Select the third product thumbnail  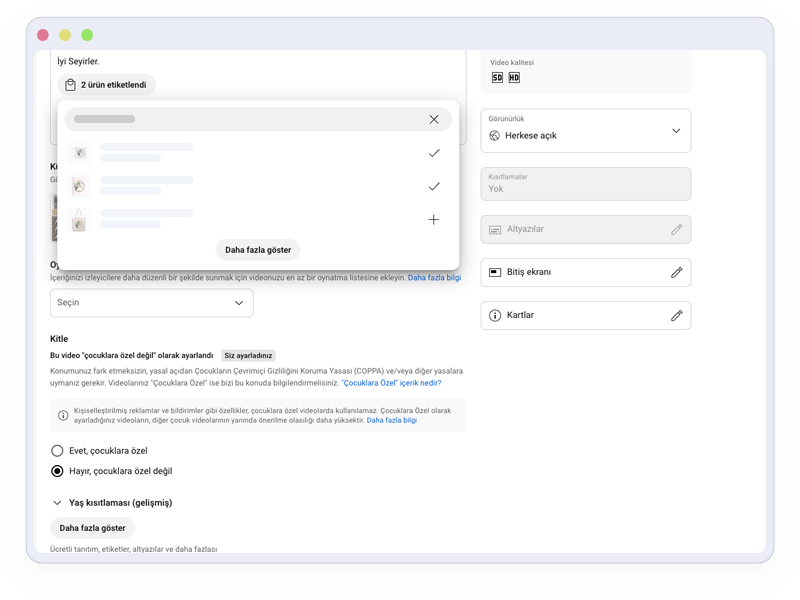(x=79, y=221)
